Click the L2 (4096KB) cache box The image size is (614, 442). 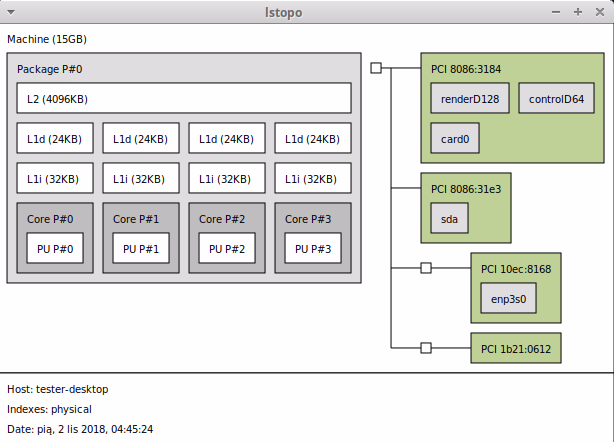click(x=184, y=98)
